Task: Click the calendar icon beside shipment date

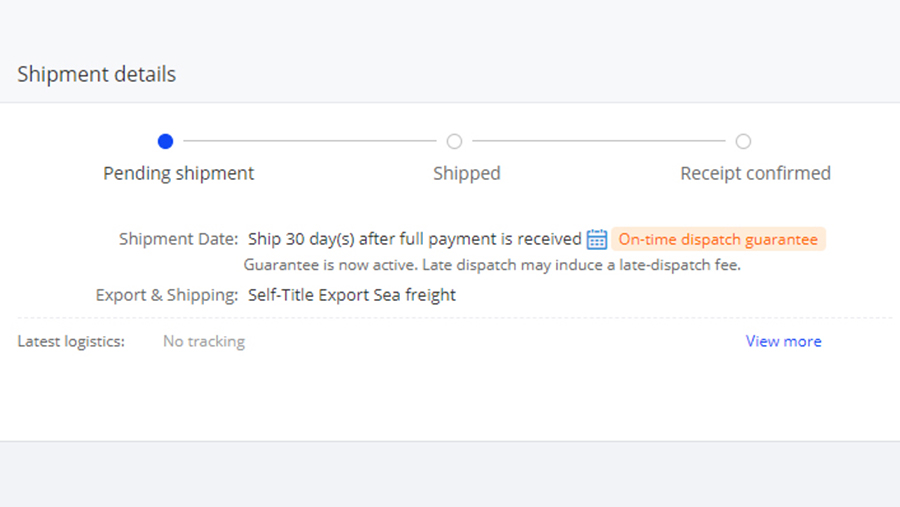Action: 597,239
